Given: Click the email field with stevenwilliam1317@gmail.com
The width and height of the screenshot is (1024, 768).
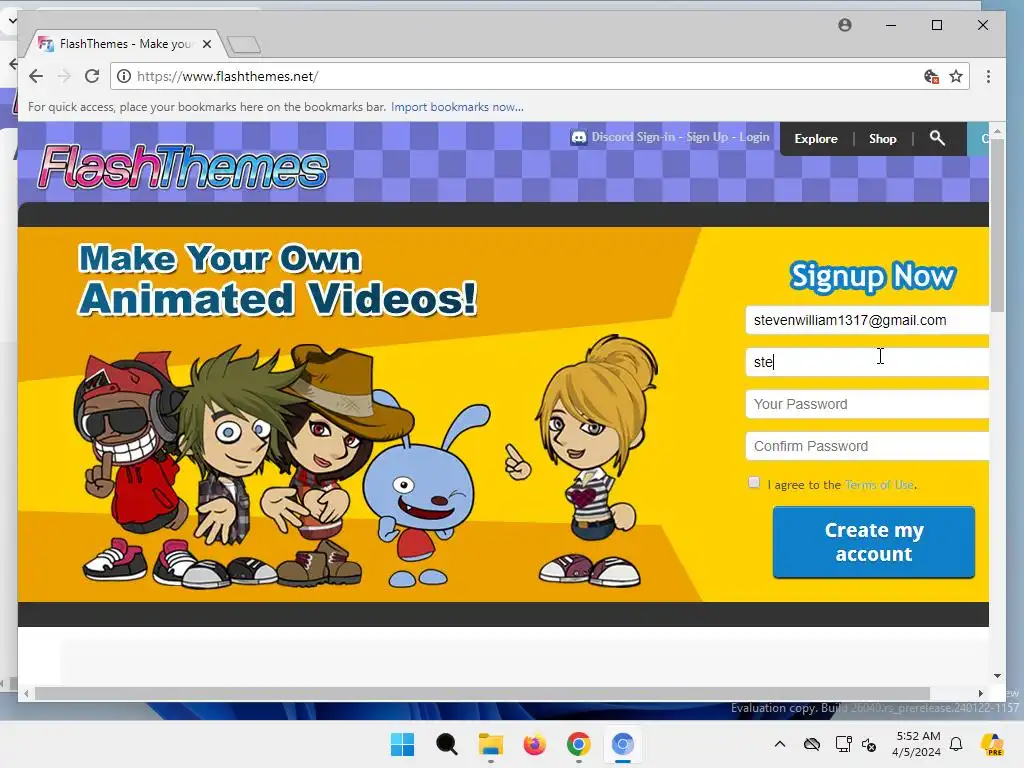Looking at the screenshot, I should click(x=867, y=320).
